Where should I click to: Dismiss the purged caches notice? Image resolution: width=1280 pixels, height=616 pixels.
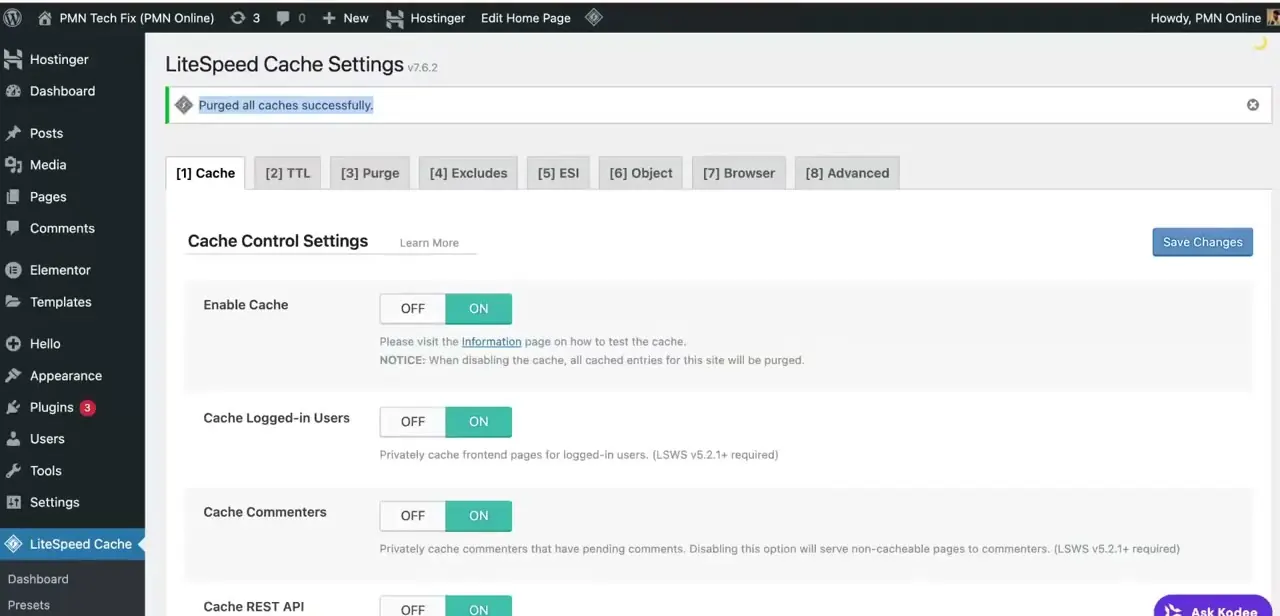pos(1252,105)
